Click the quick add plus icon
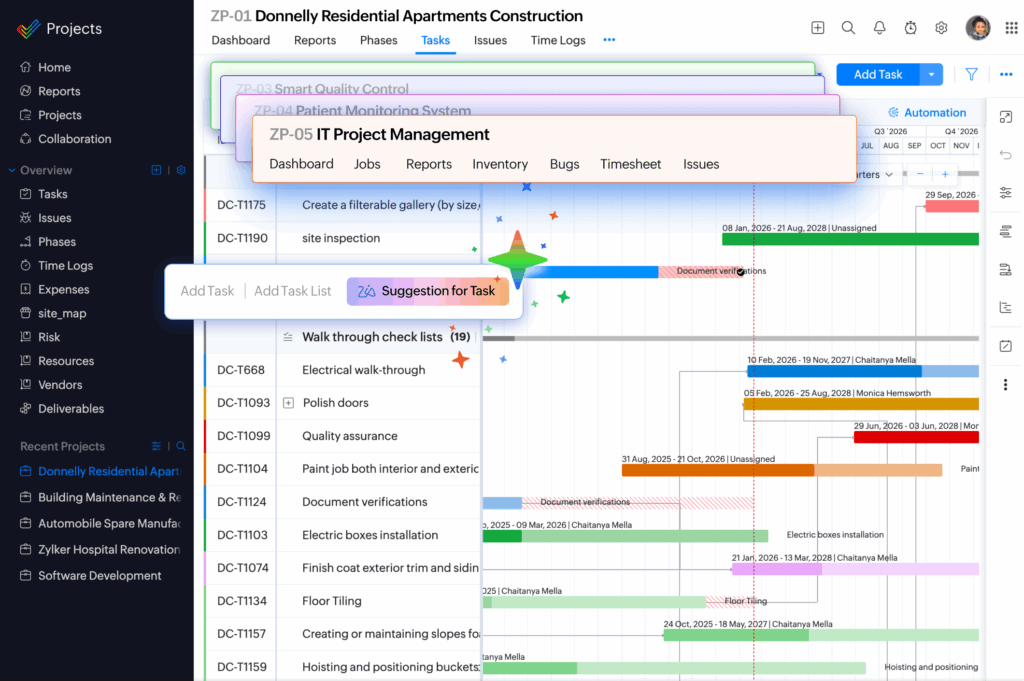This screenshot has height=681, width=1024. [818, 28]
